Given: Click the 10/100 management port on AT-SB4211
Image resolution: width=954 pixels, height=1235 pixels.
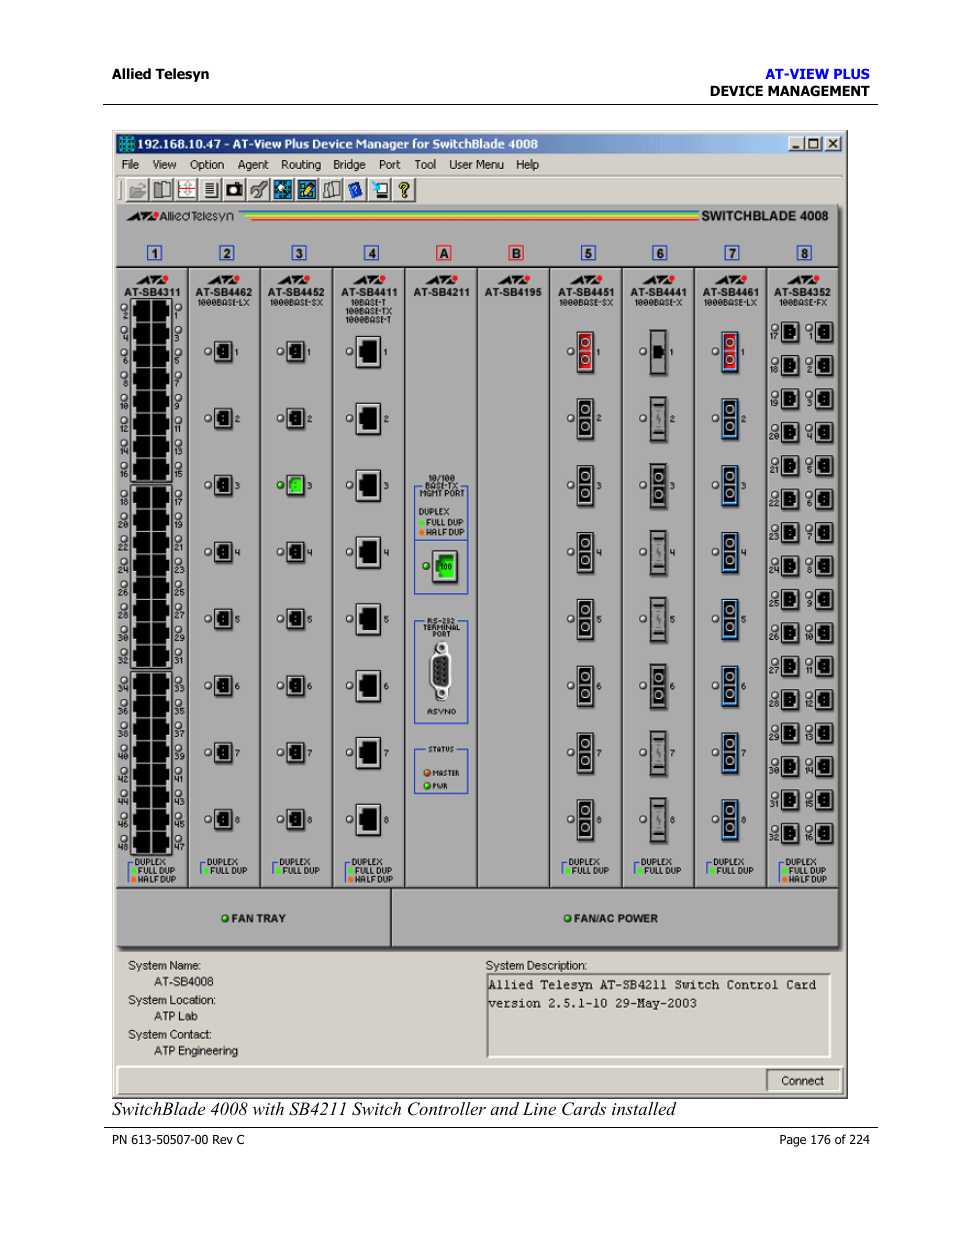Looking at the screenshot, I should pyautogui.click(x=445, y=567).
